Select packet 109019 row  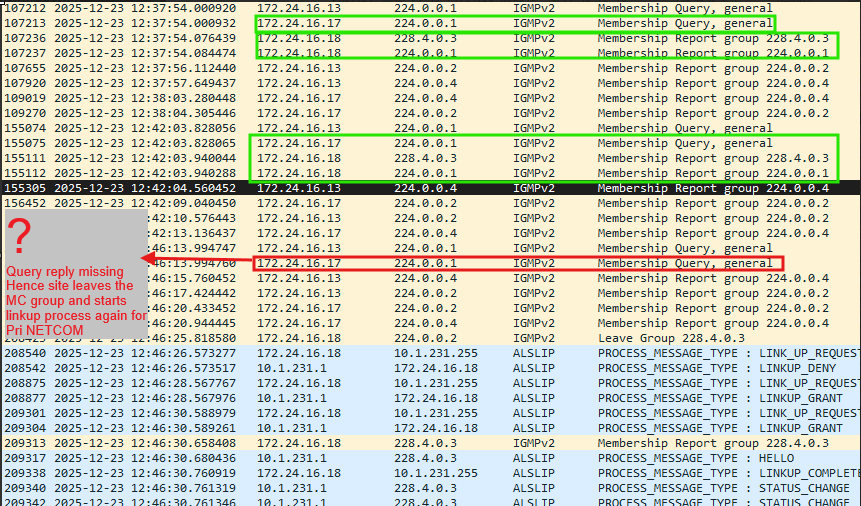[430, 98]
